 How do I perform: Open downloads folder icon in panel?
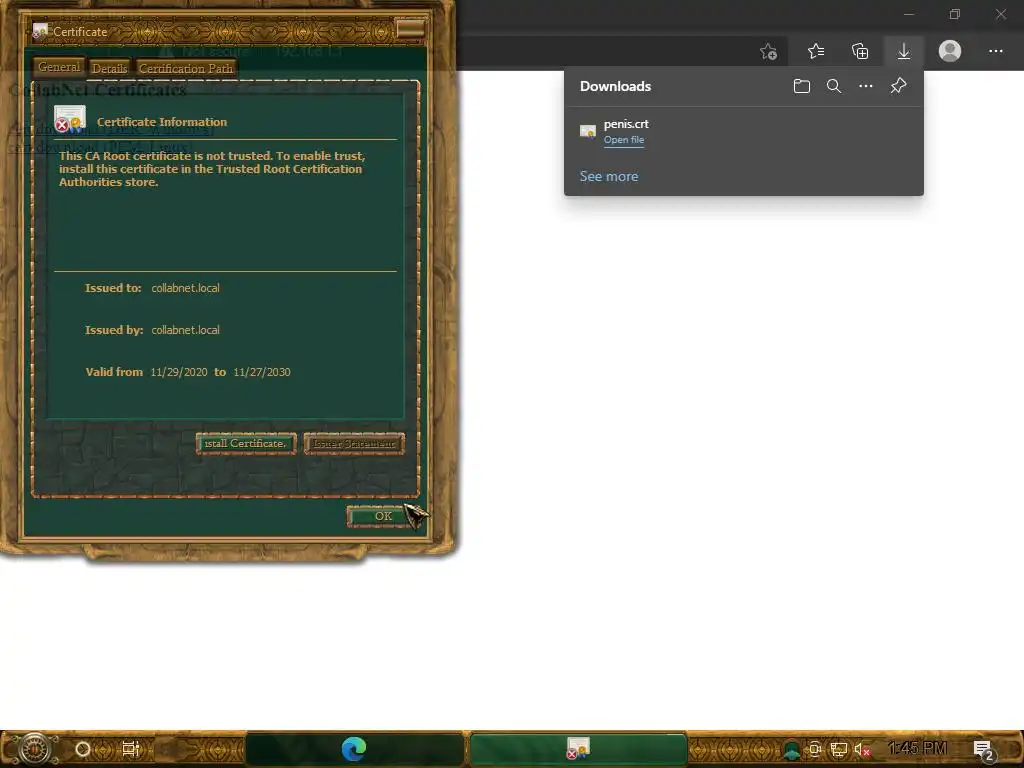pos(801,86)
